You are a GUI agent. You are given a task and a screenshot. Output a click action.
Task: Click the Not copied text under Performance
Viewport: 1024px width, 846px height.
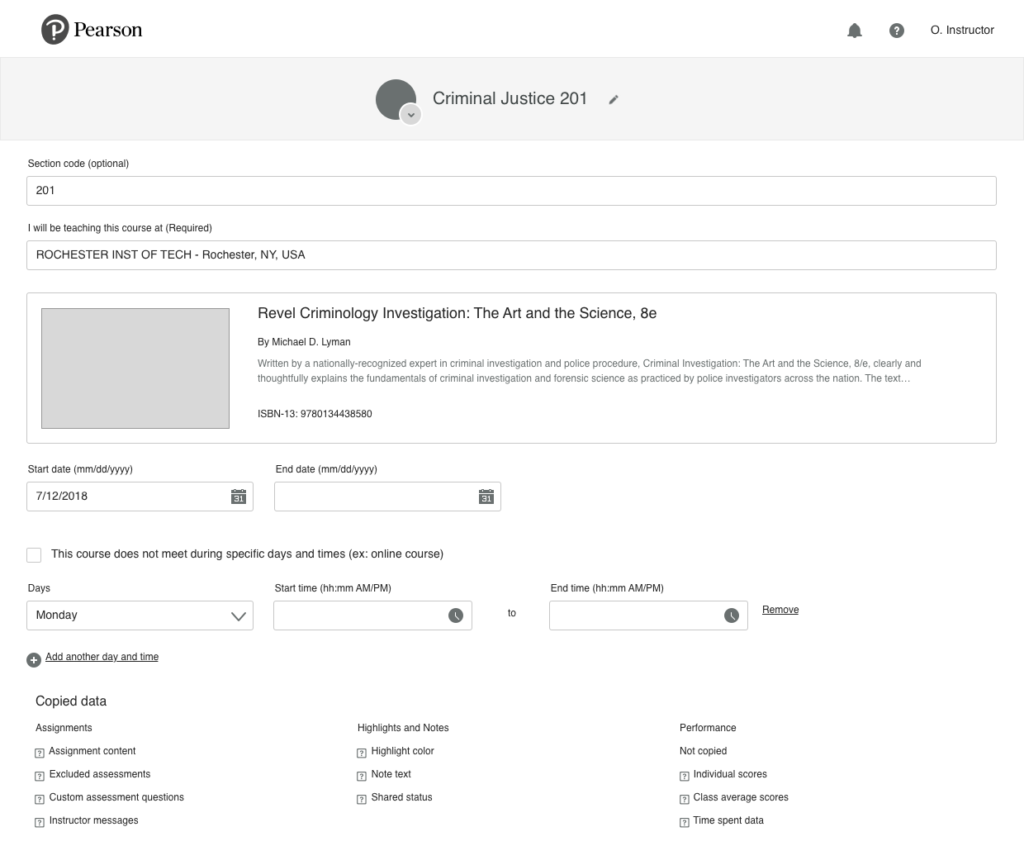703,751
